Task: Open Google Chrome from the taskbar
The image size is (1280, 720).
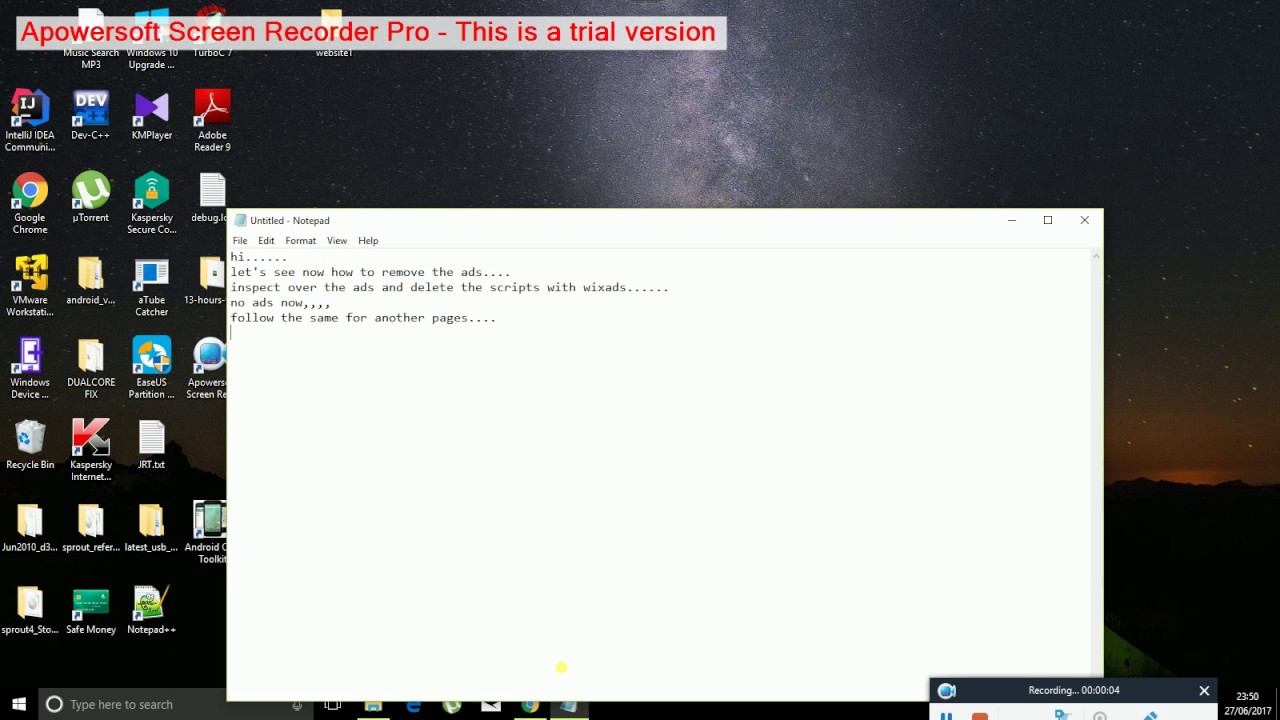Action: pos(530,704)
